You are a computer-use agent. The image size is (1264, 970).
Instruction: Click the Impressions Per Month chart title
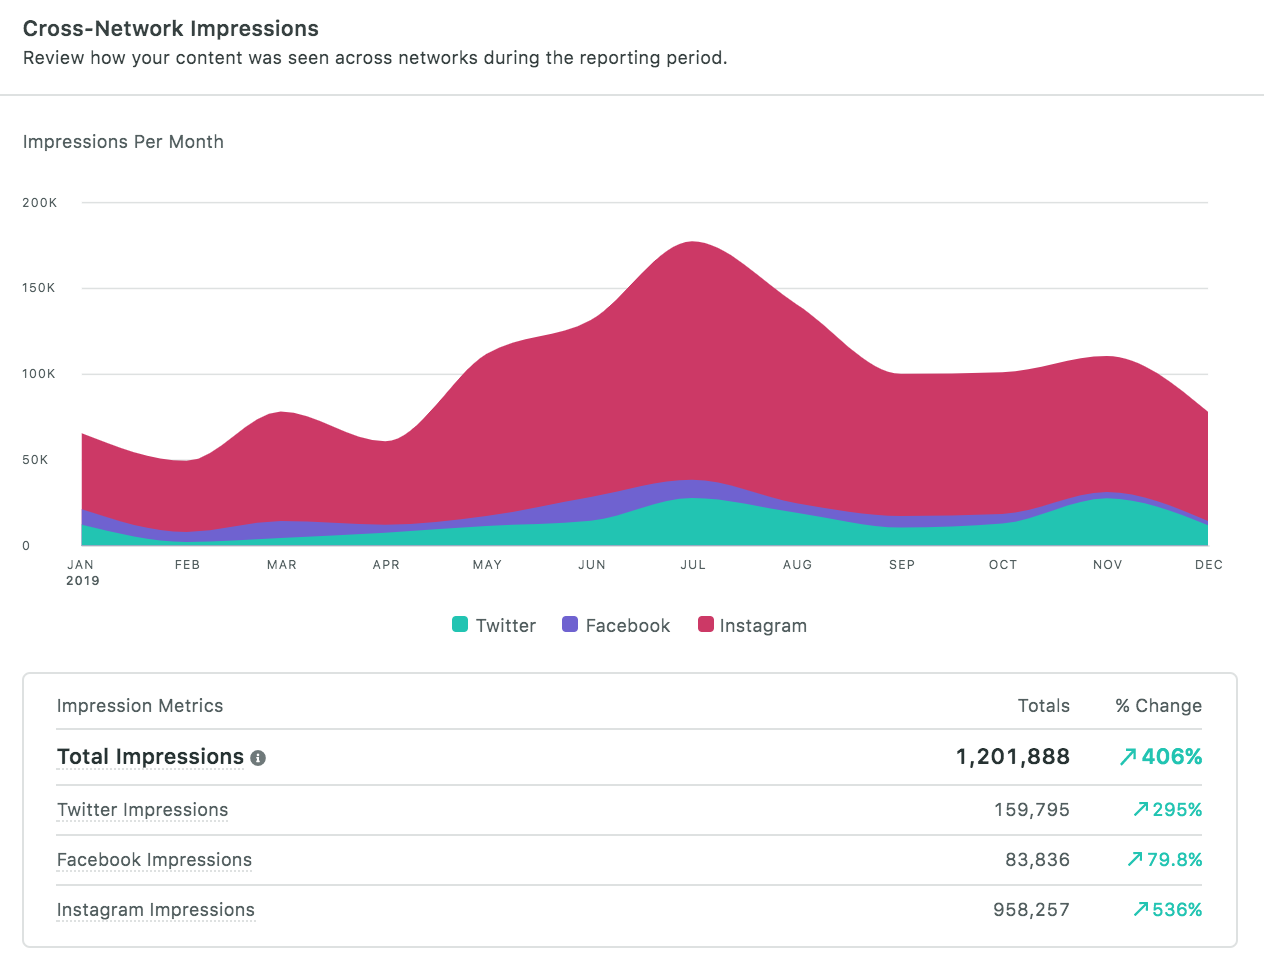coord(123,142)
